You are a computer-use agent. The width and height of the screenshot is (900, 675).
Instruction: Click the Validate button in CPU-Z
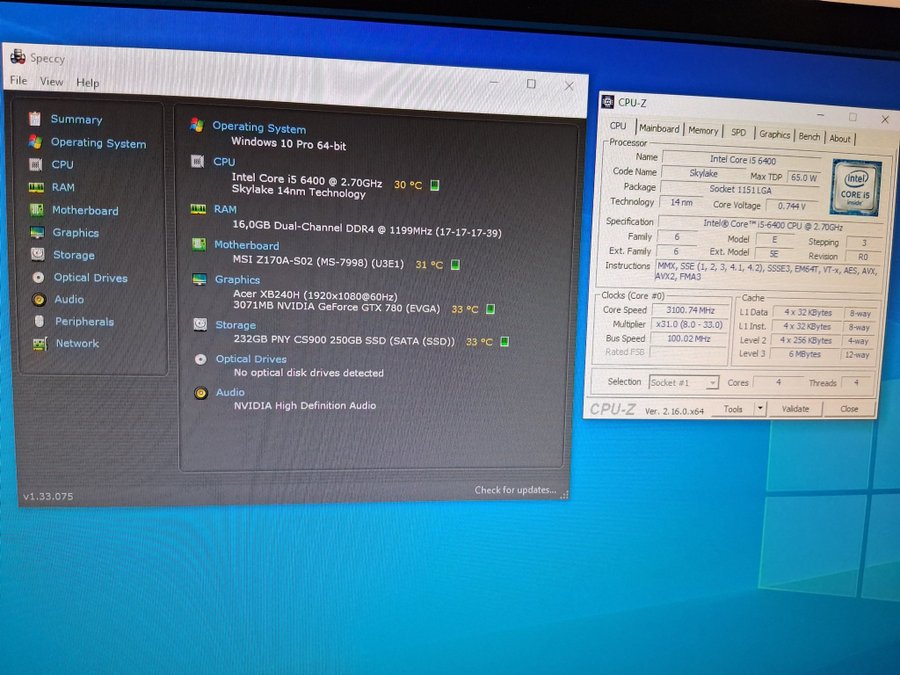click(x=796, y=409)
